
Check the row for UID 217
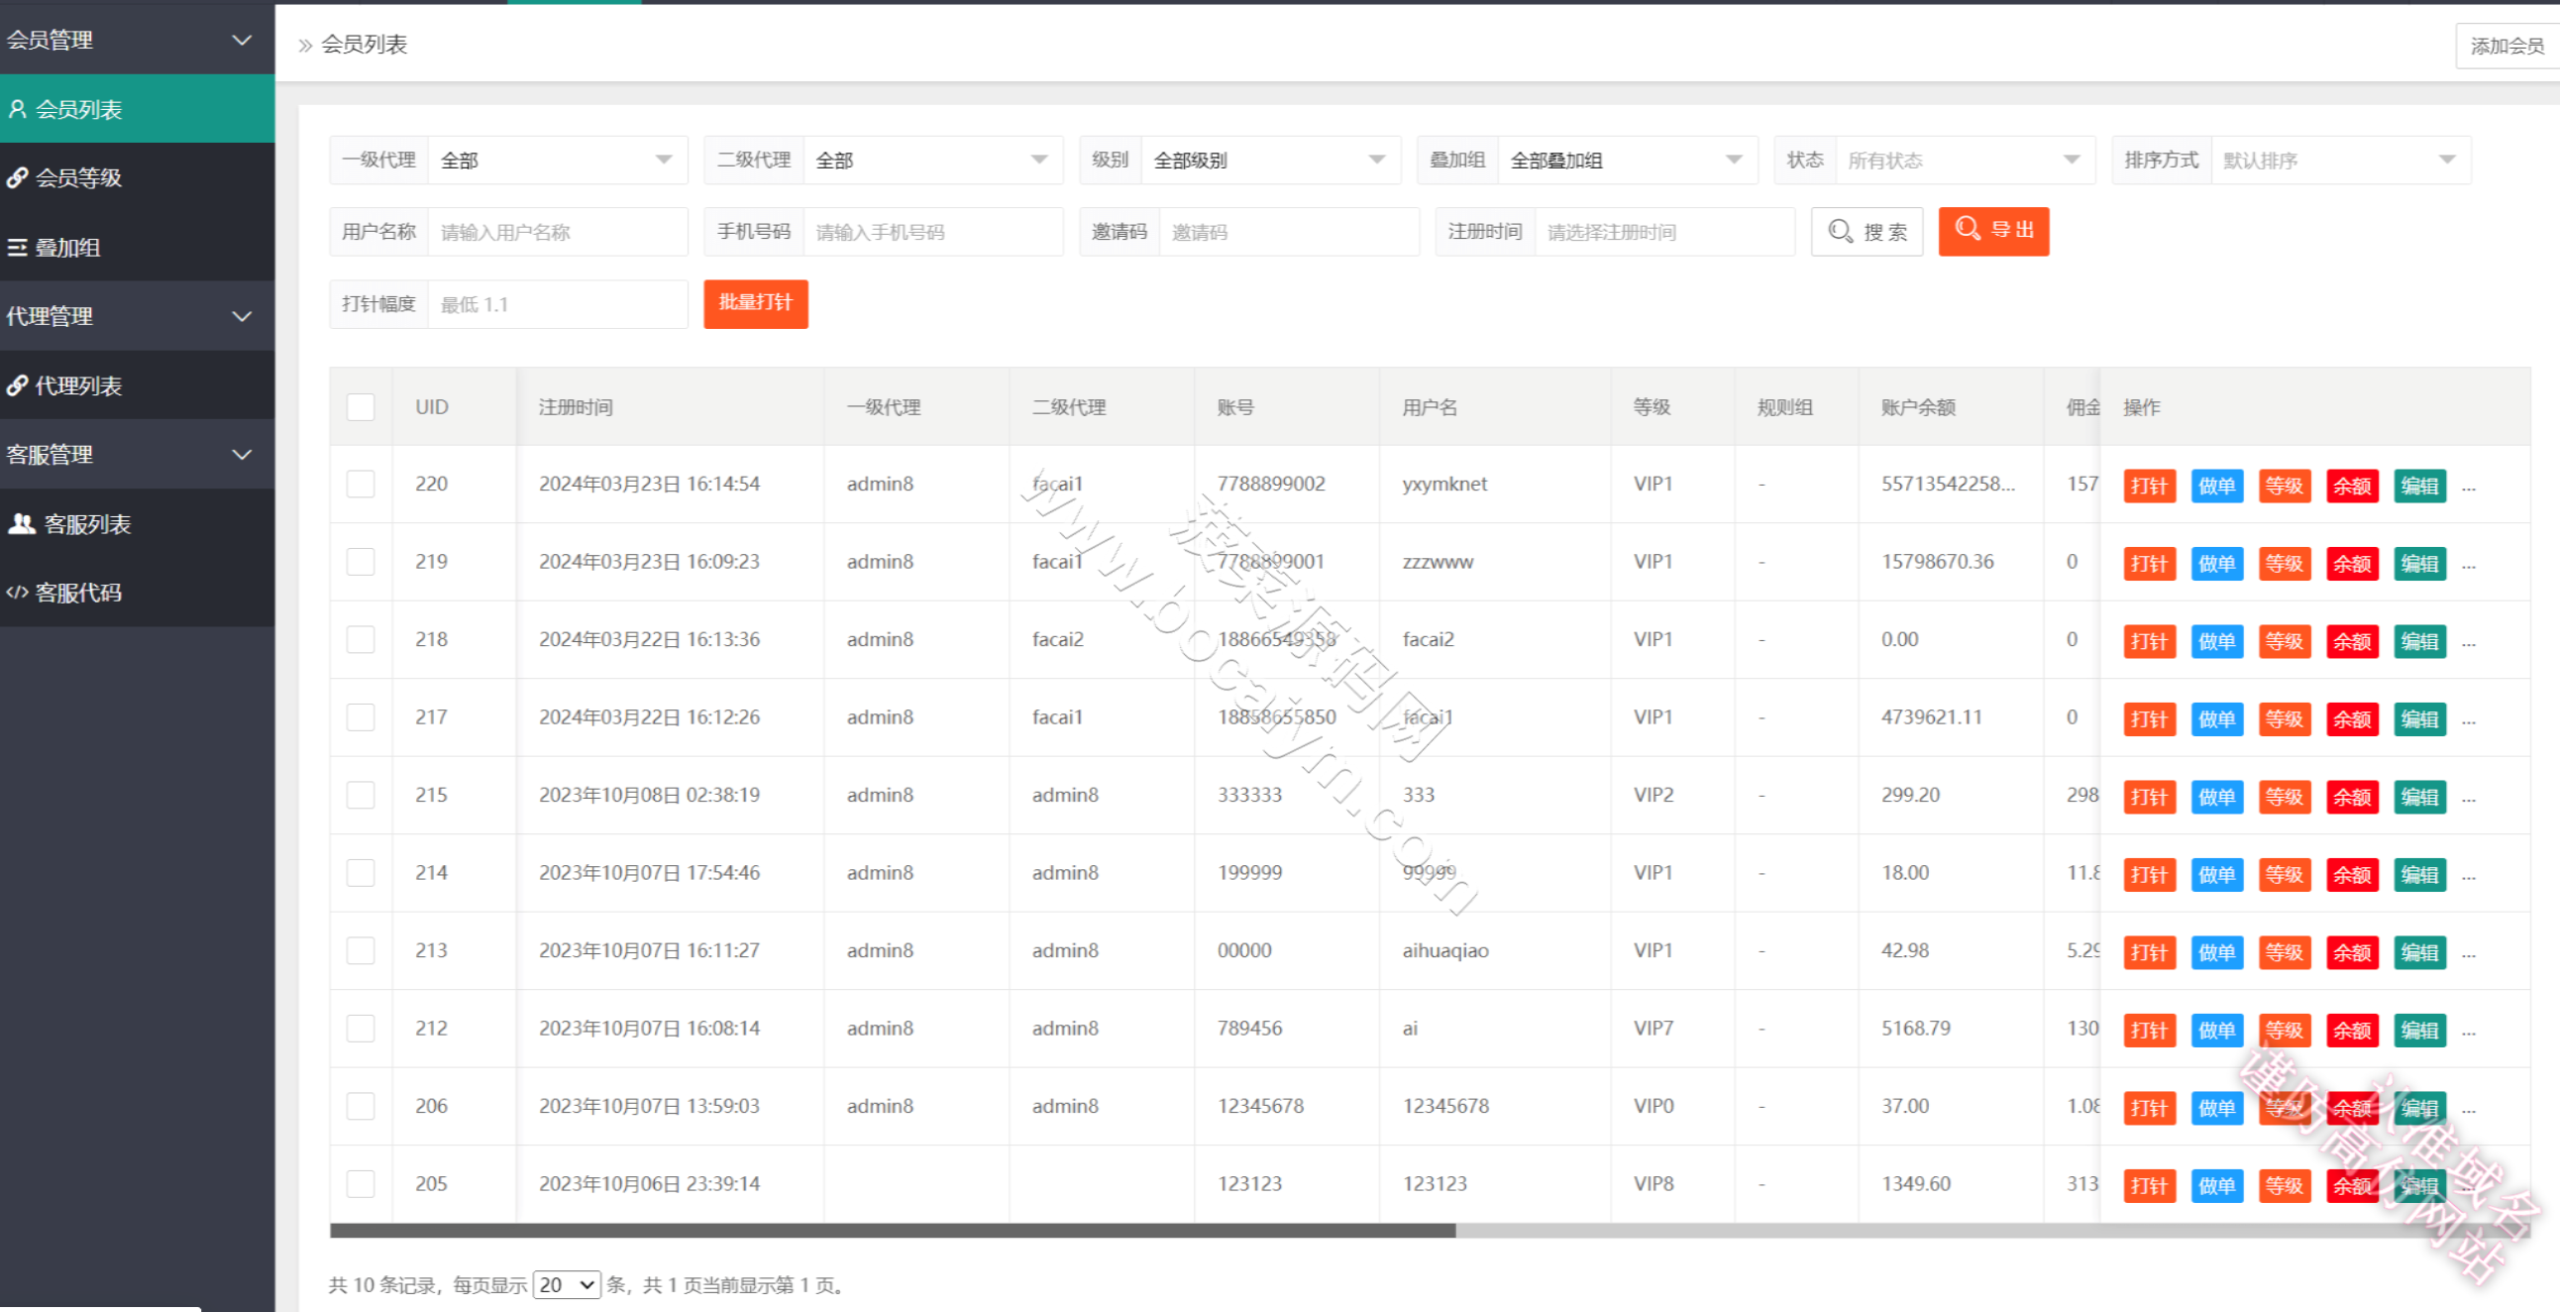(x=361, y=718)
